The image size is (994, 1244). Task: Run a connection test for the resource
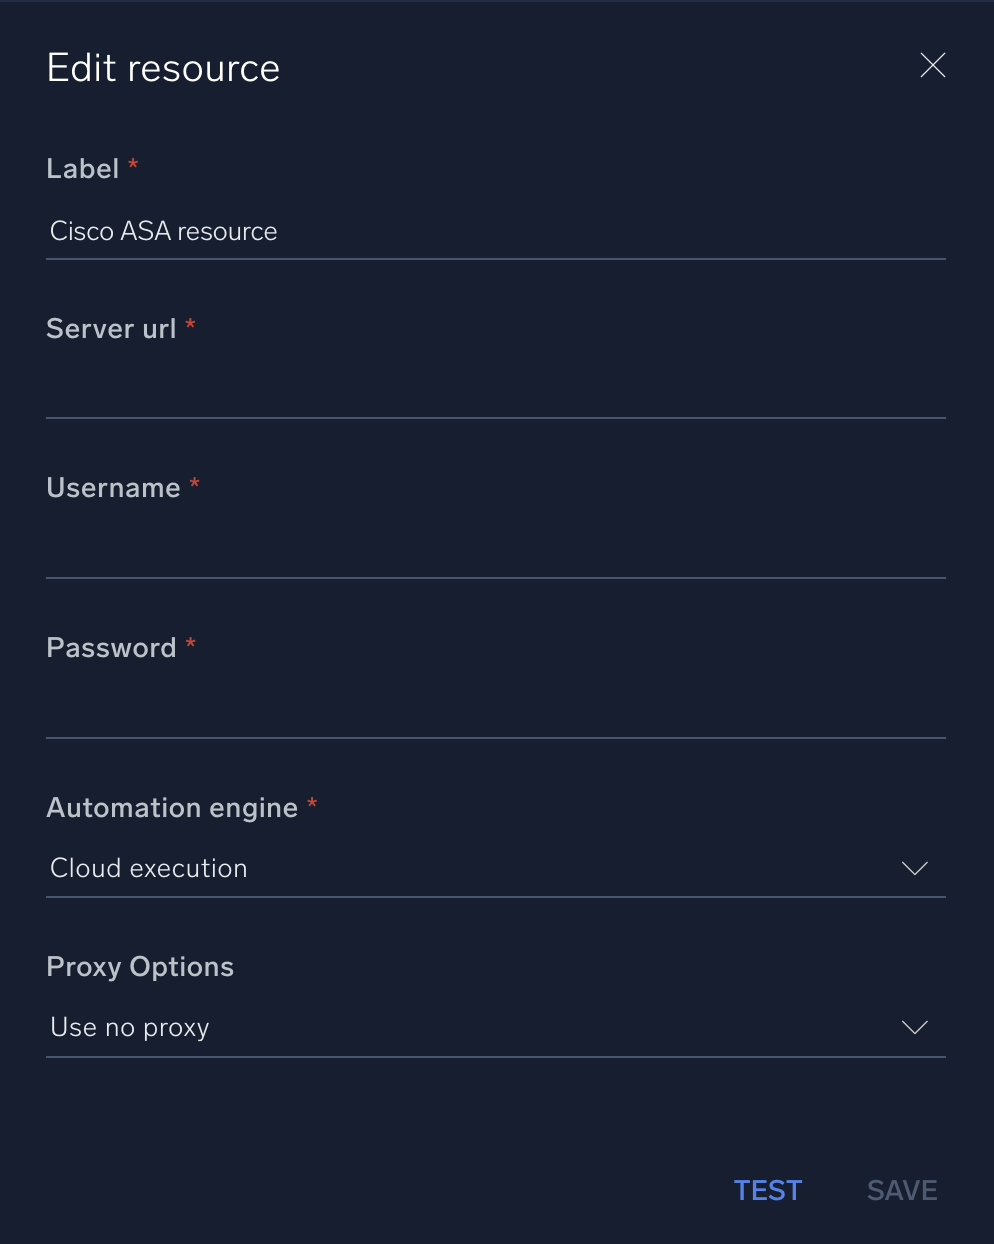767,1190
